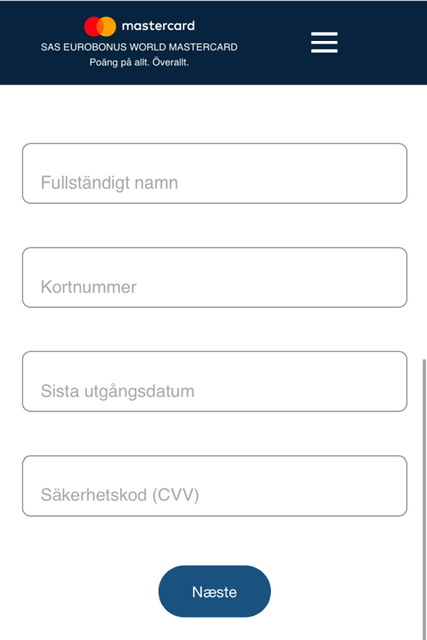Focus the Säkerhetskod (CVV) input field
Screen dimensions: 427x640
pyautogui.click(x=215, y=486)
